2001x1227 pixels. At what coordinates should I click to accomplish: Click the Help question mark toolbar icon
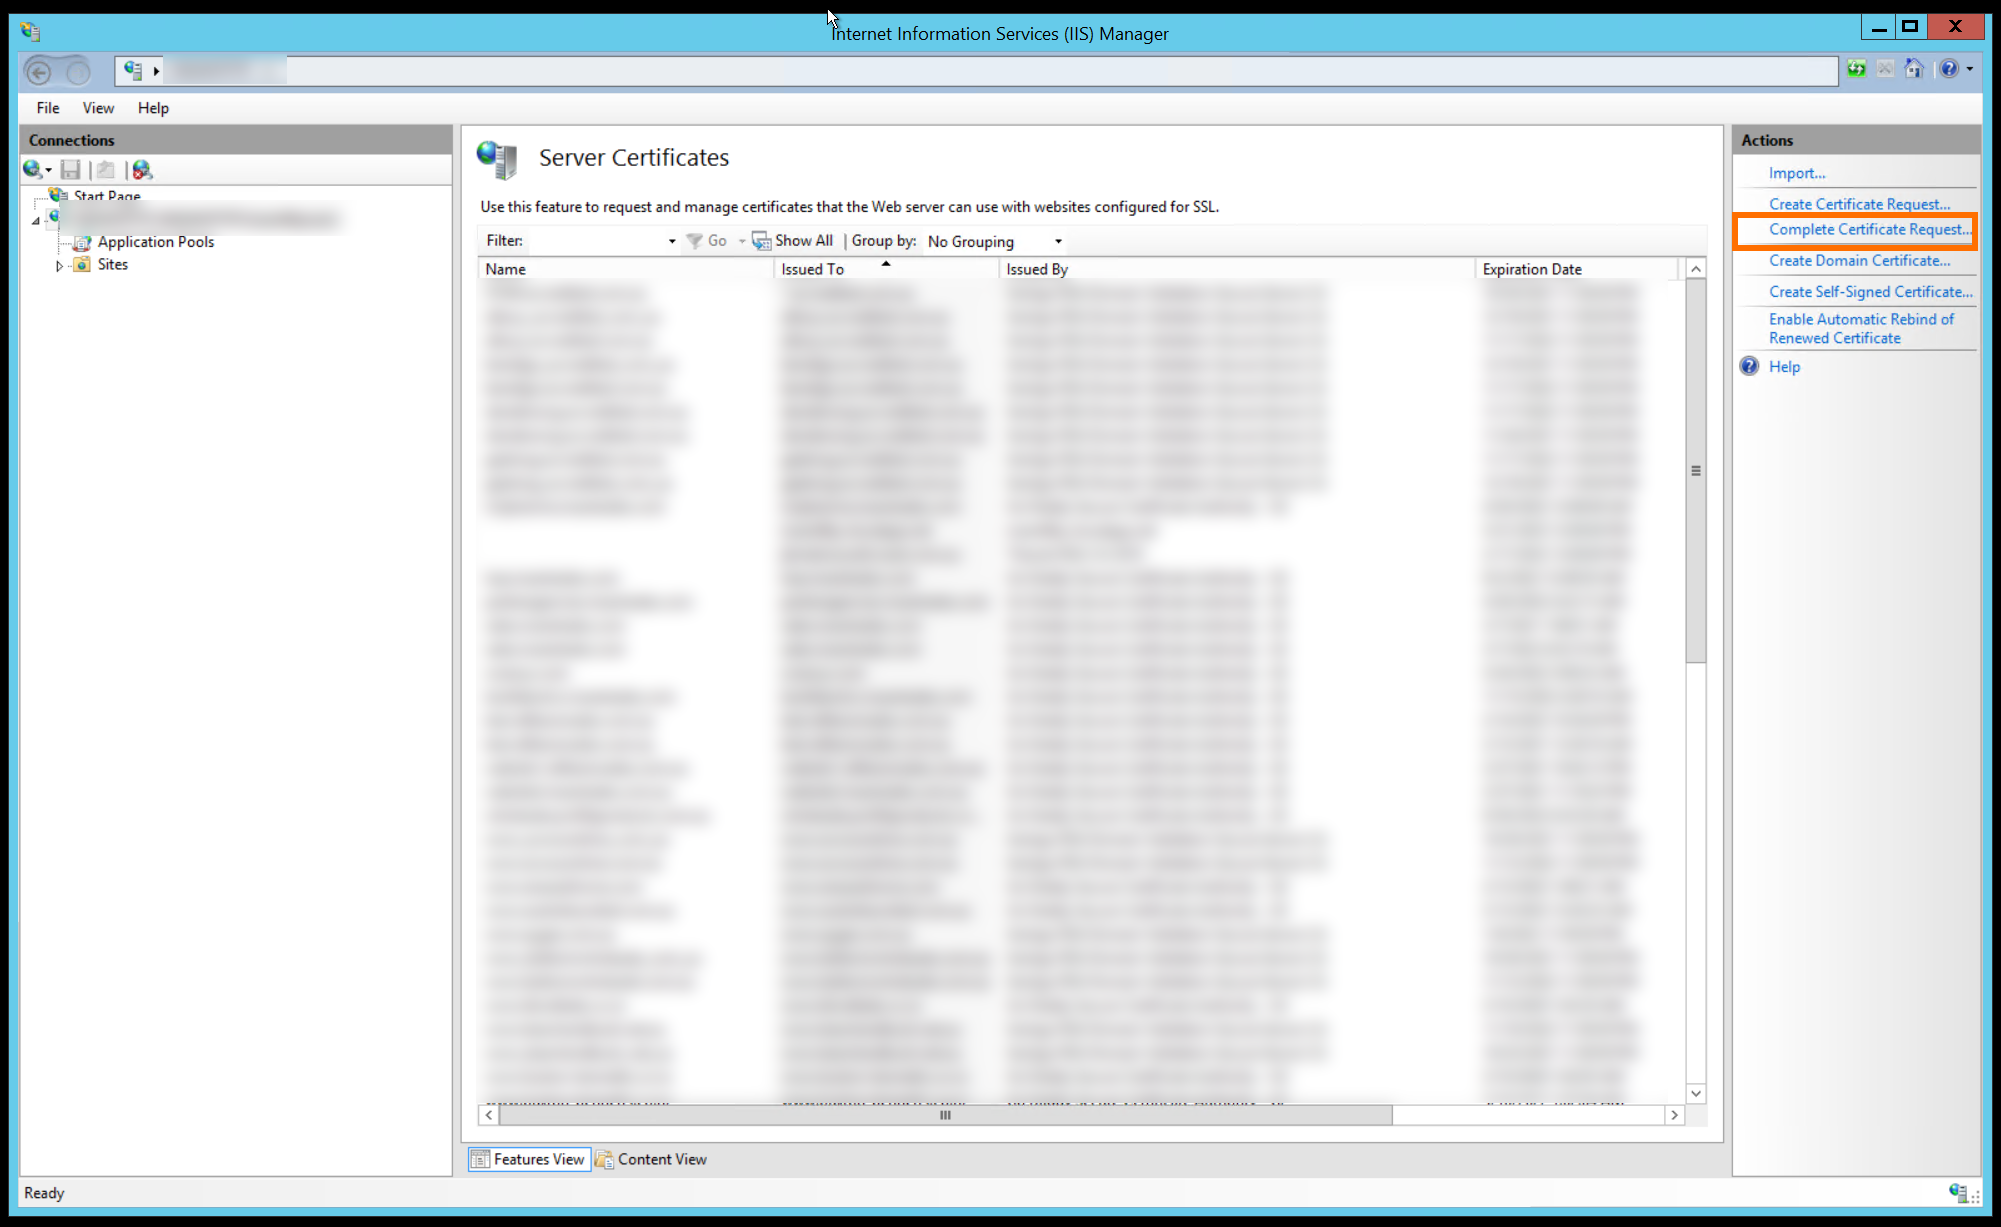[1949, 69]
